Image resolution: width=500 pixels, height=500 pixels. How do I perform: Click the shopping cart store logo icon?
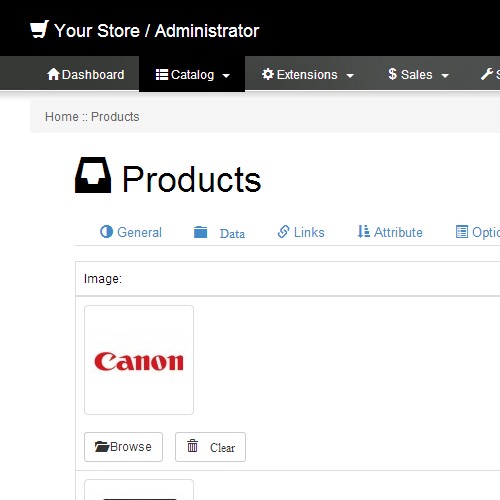tap(39, 29)
